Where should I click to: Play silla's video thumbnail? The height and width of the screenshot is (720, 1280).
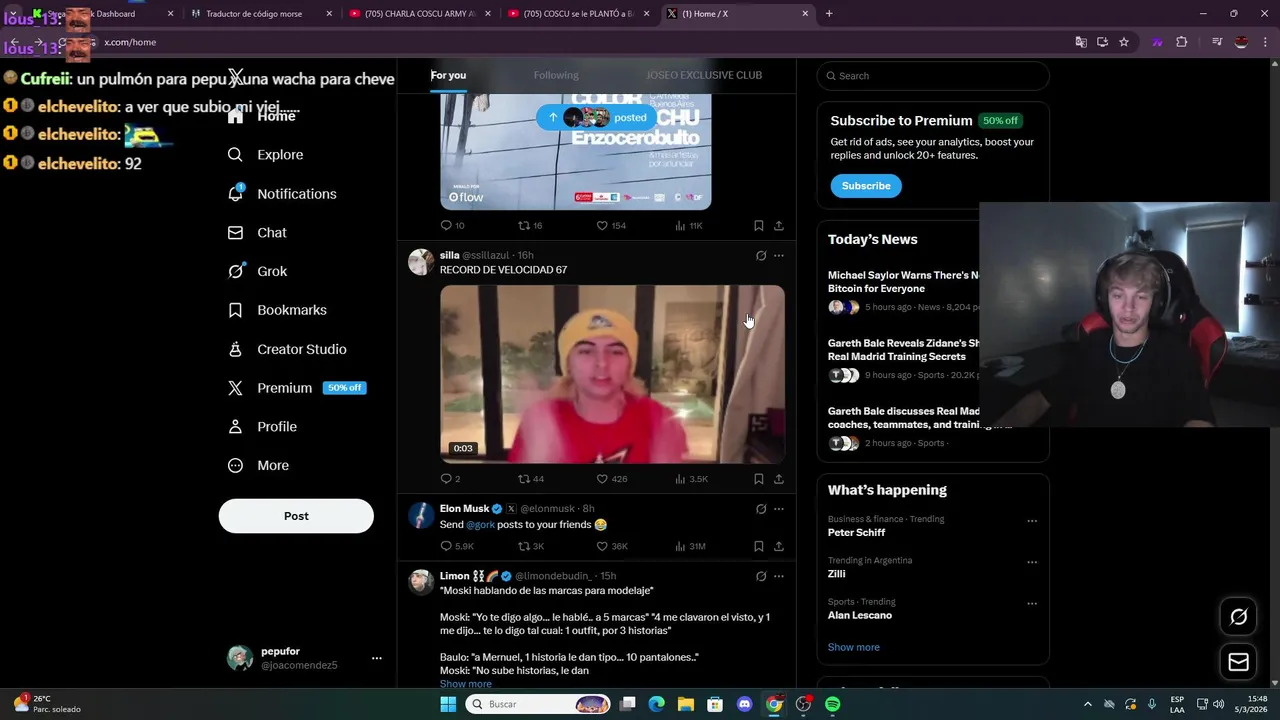click(x=612, y=374)
